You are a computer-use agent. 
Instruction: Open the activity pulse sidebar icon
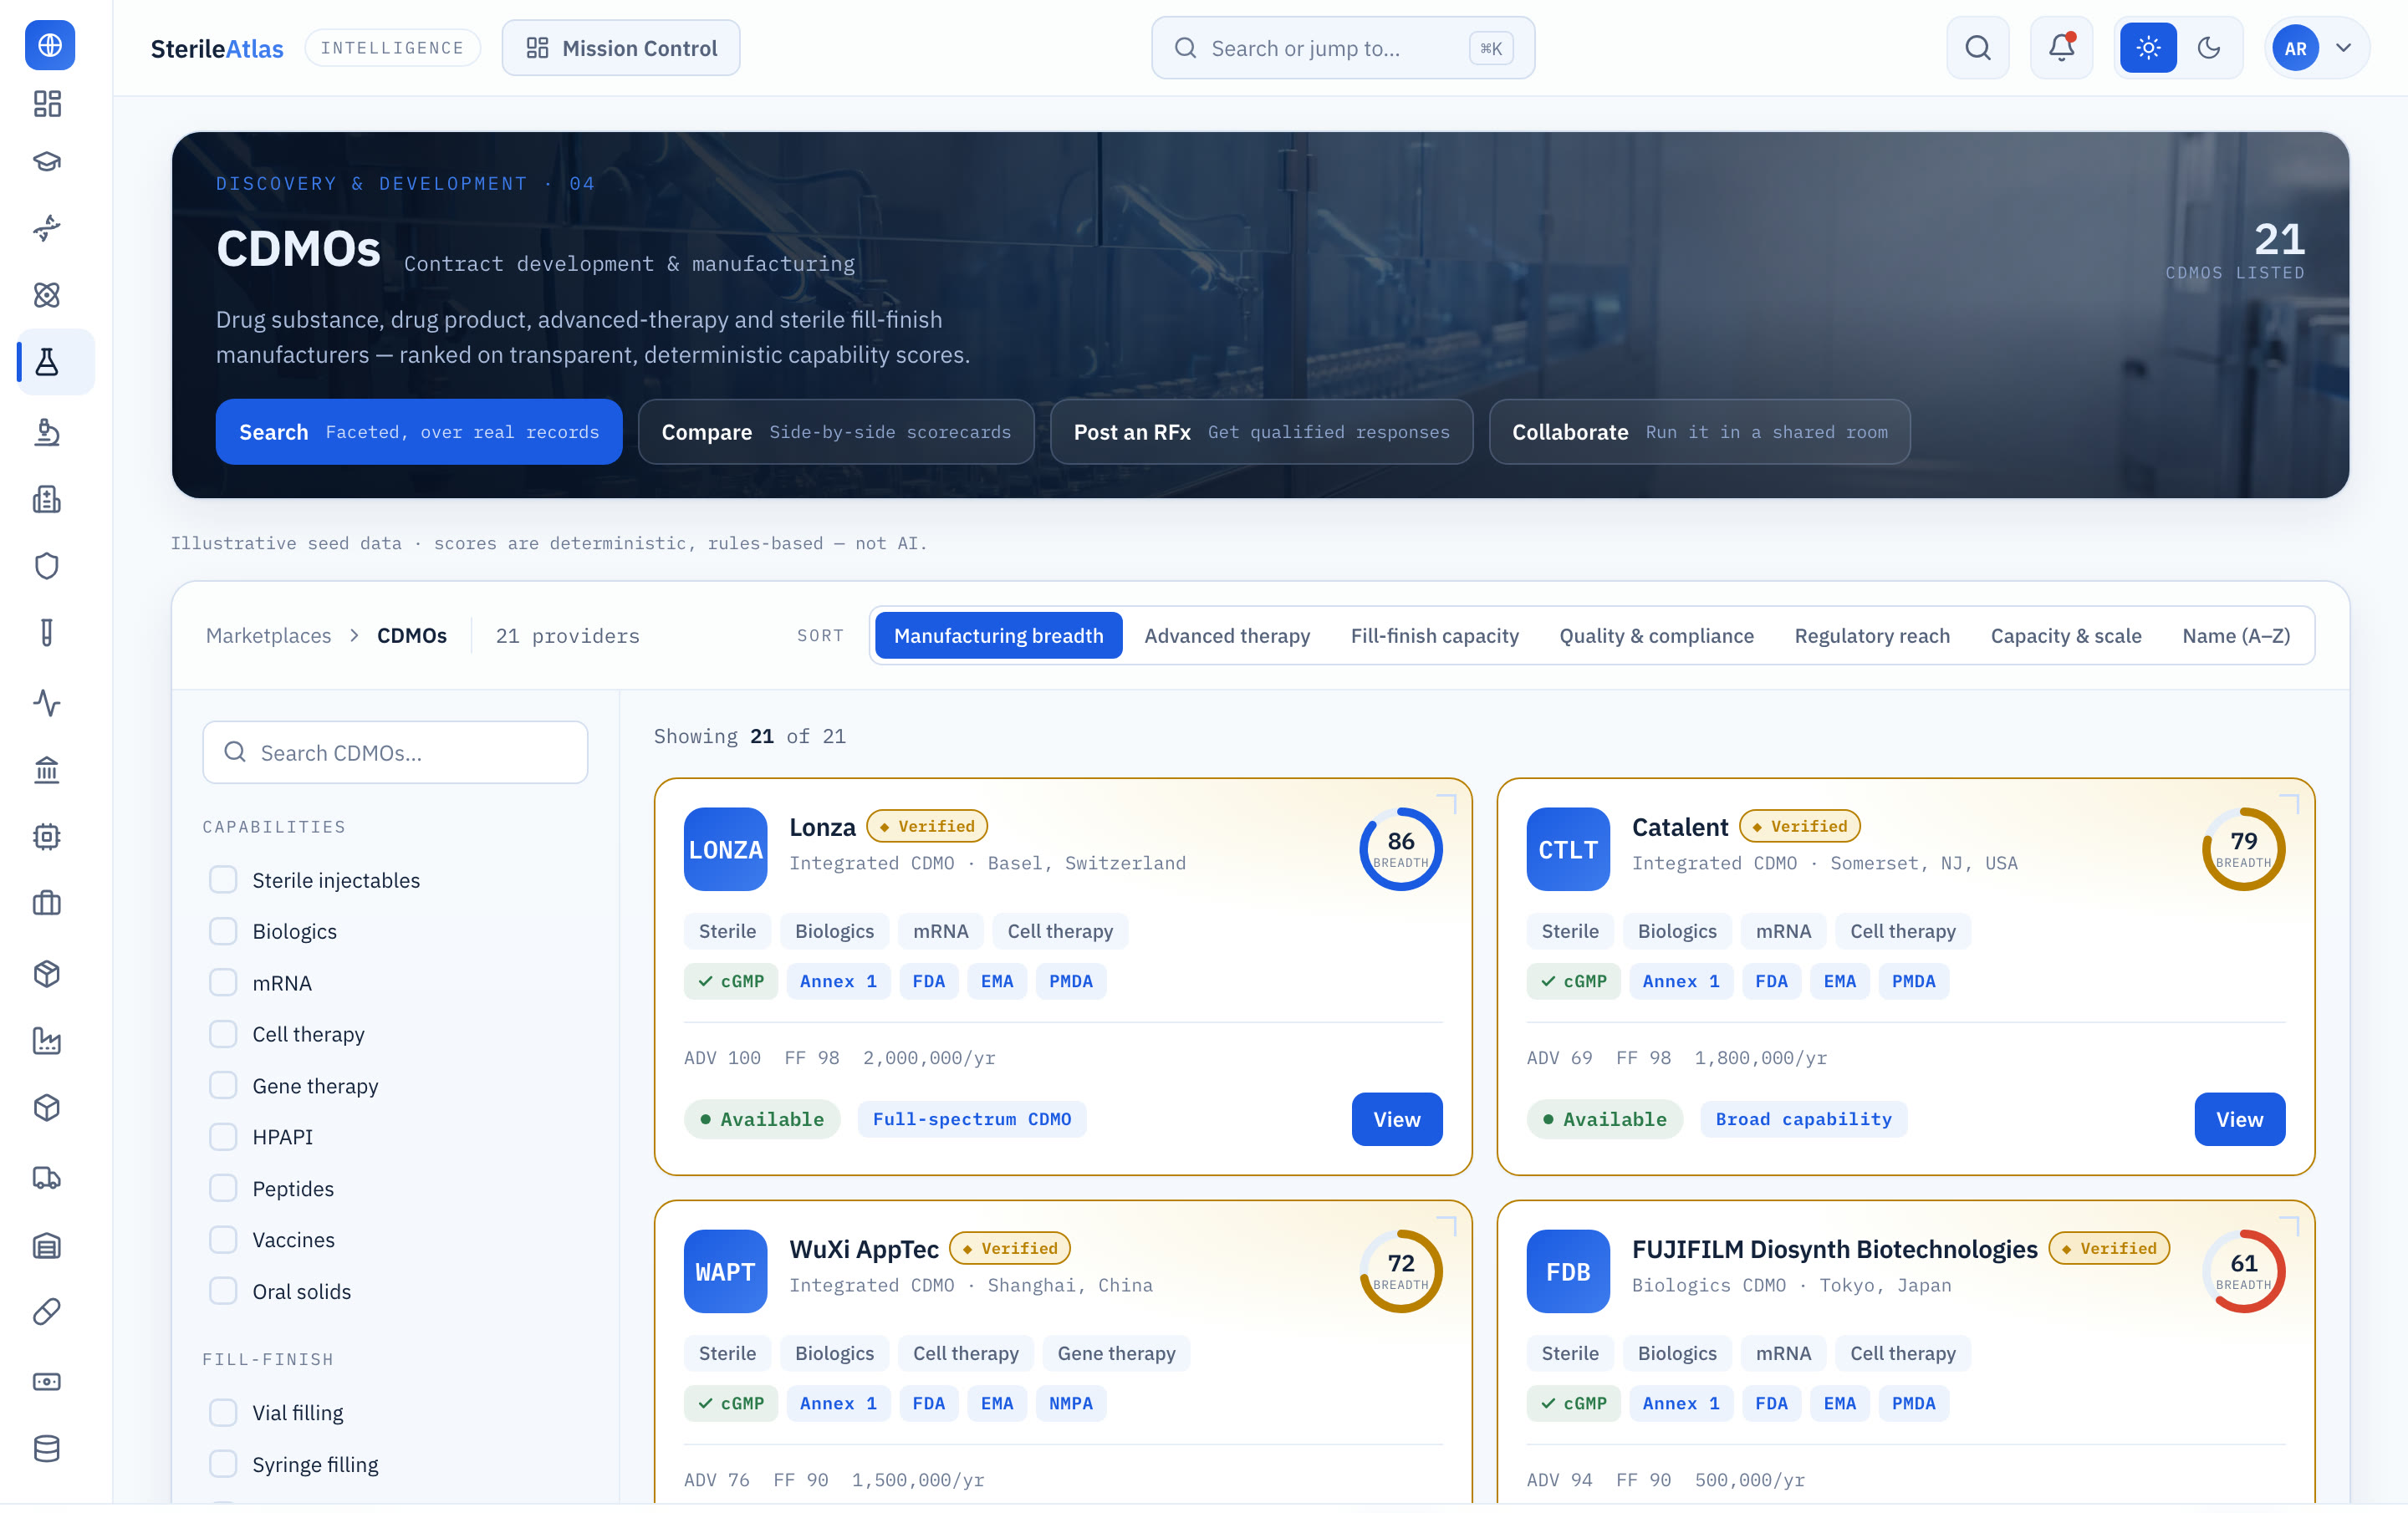(47, 703)
